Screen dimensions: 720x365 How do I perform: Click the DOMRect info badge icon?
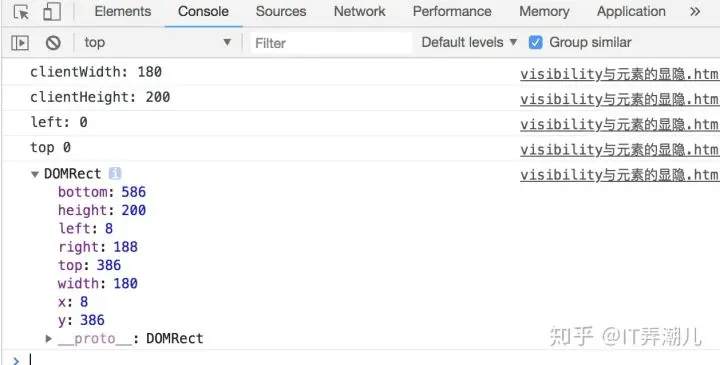(115, 174)
